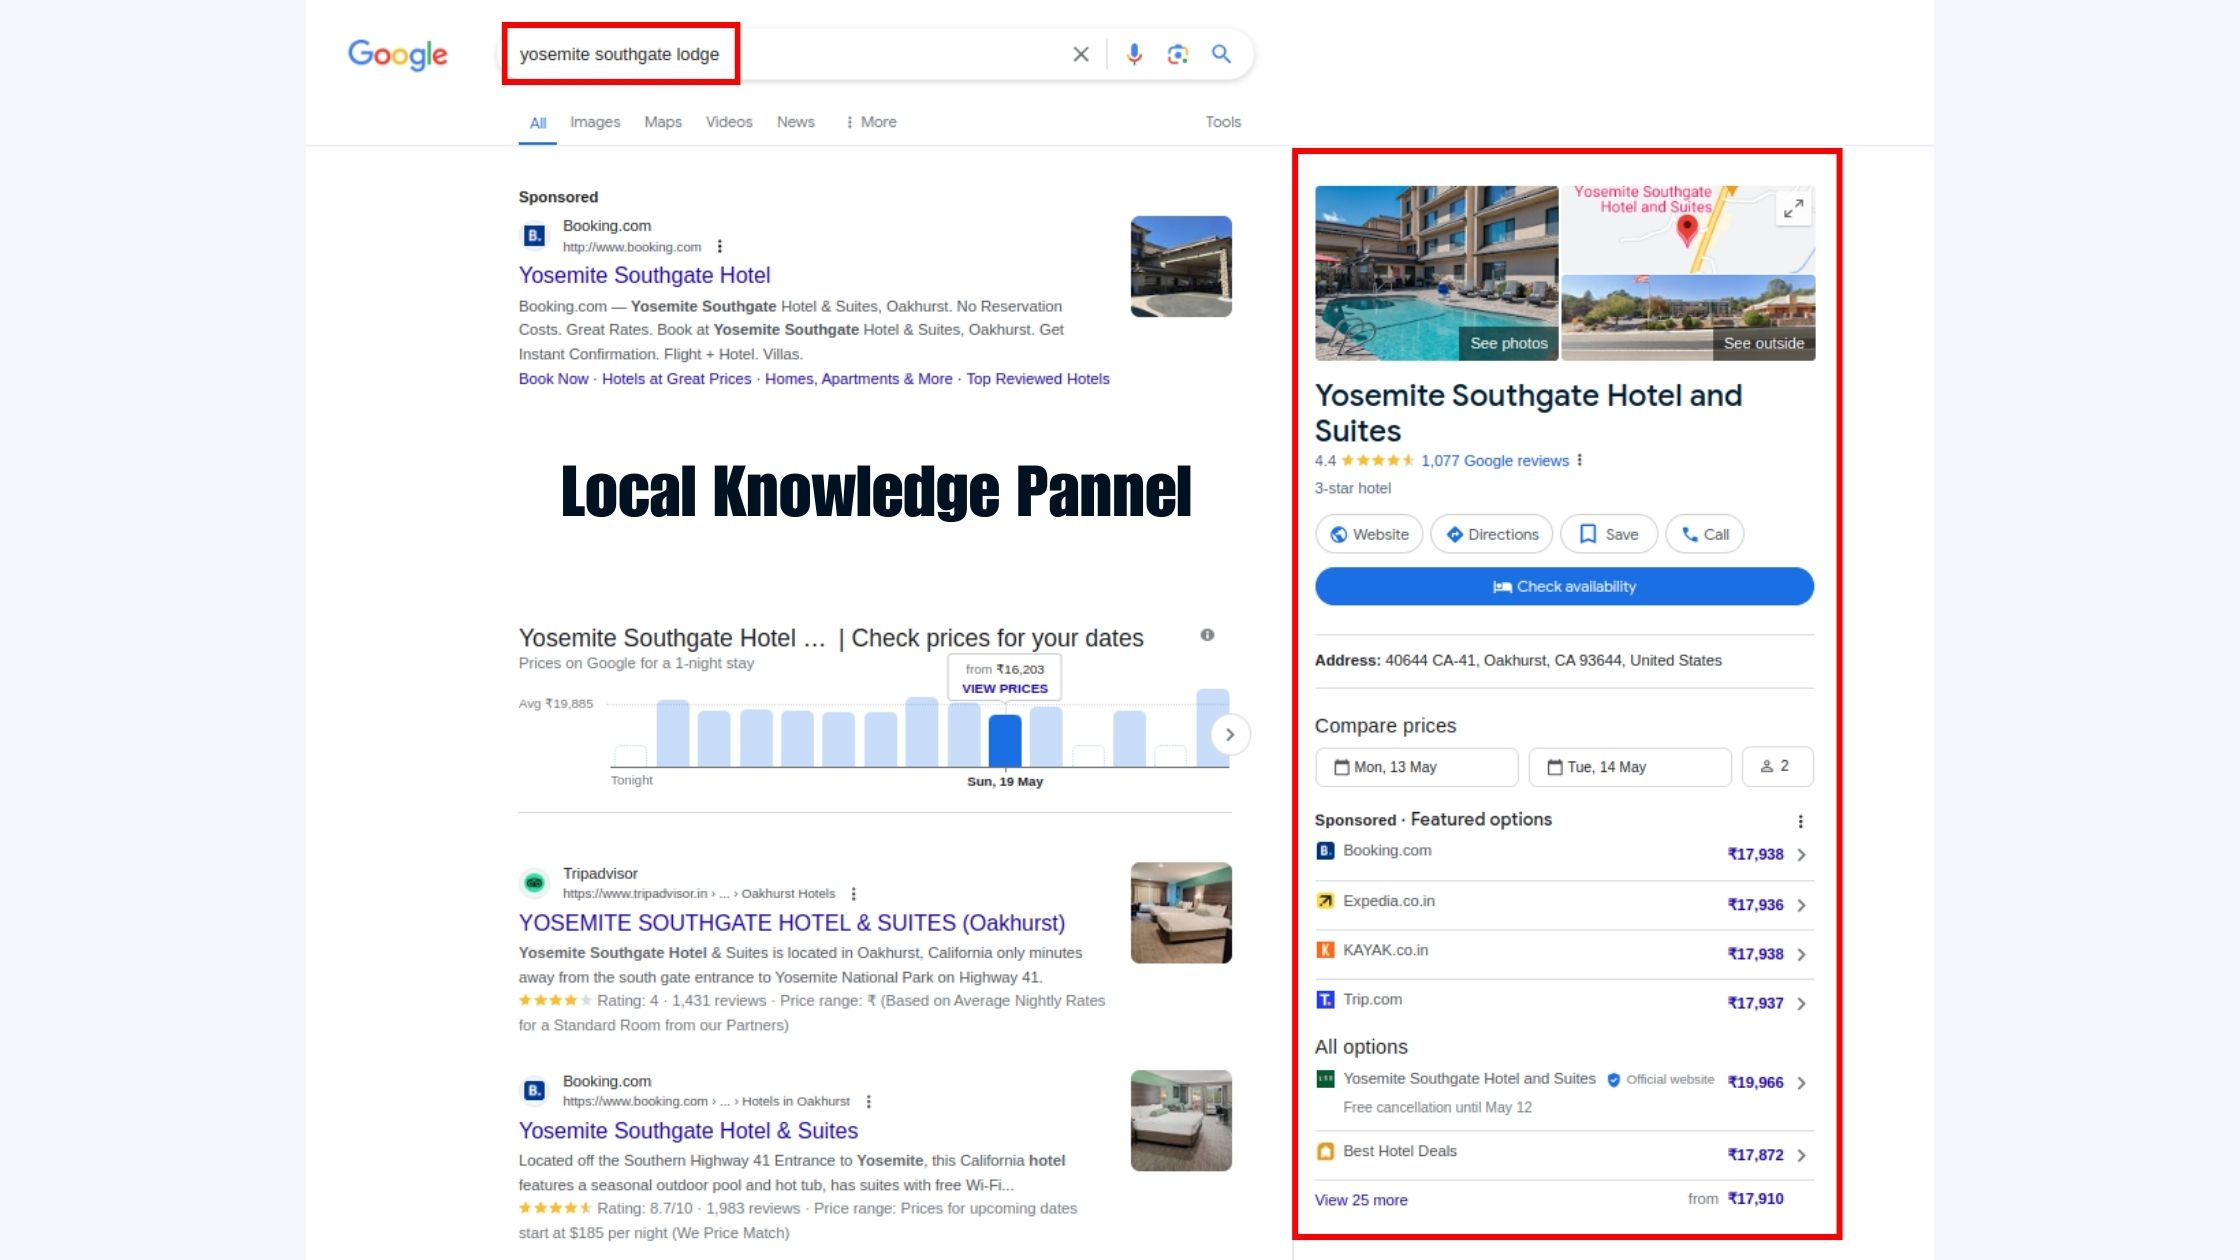Click three-dot menu next to Tripadvisor URL
The width and height of the screenshot is (2240, 1260).
pyautogui.click(x=853, y=894)
